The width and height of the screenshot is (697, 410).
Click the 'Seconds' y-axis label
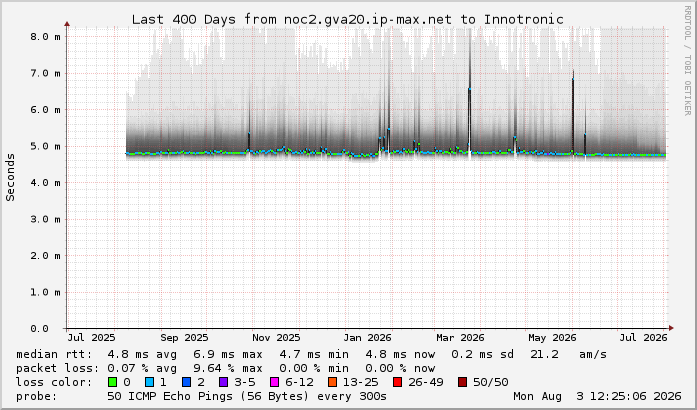tap(10, 177)
